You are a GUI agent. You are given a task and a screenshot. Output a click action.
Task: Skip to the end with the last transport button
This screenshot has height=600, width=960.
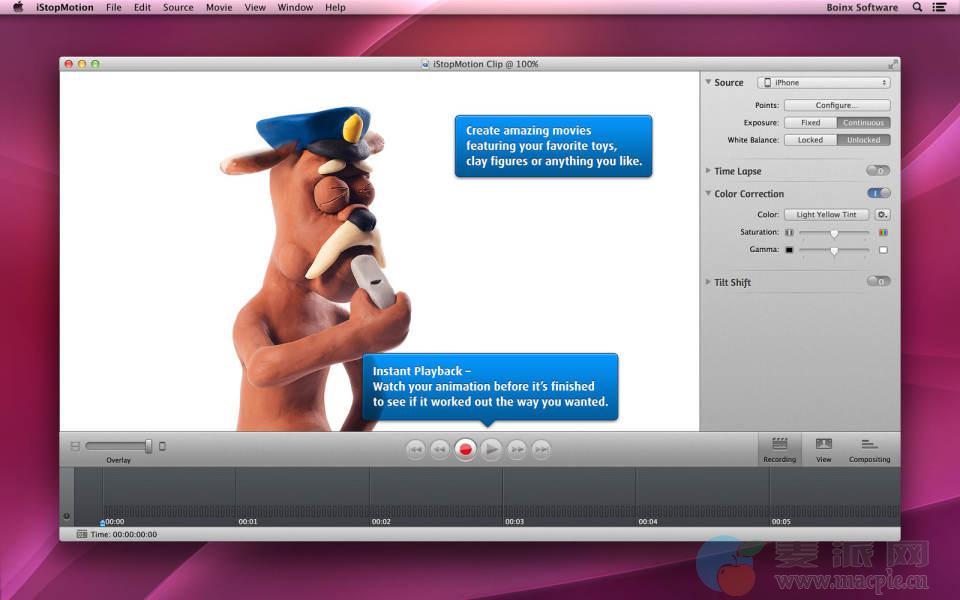[x=541, y=450]
